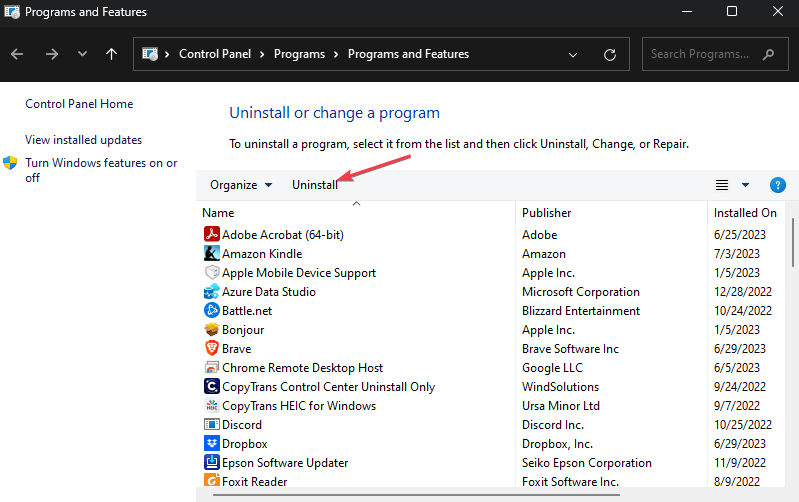Click the search magnifier icon
The height and width of the screenshot is (502, 799).
(x=768, y=54)
